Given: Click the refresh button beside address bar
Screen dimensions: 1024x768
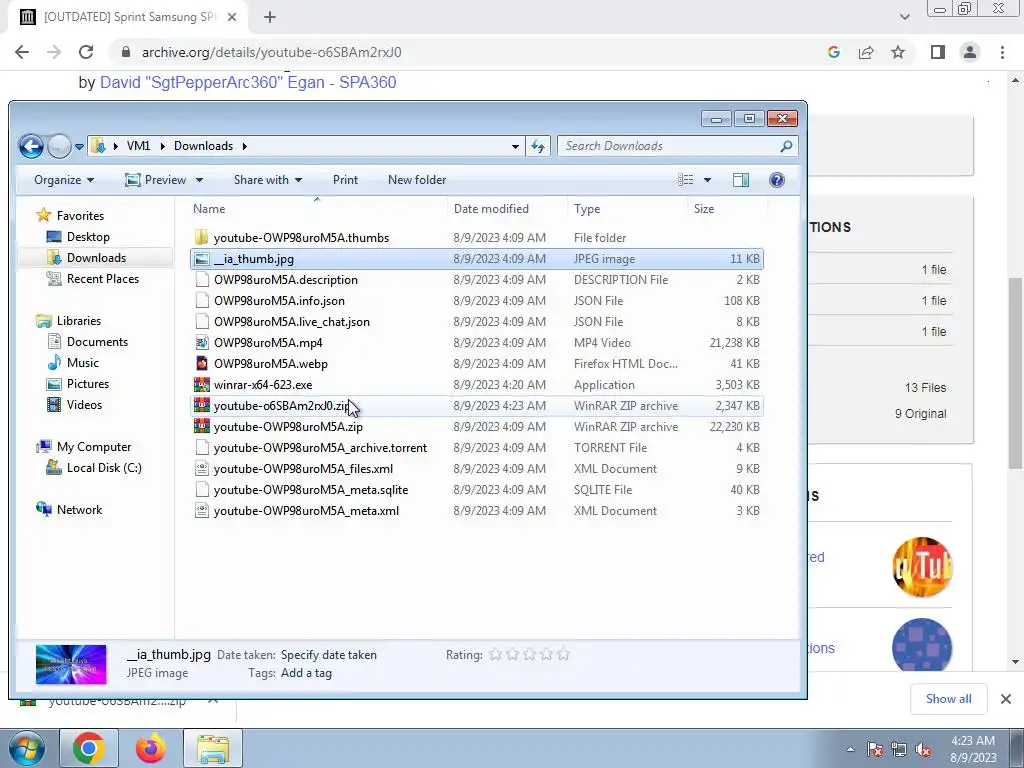Looking at the screenshot, I should coord(537,146).
